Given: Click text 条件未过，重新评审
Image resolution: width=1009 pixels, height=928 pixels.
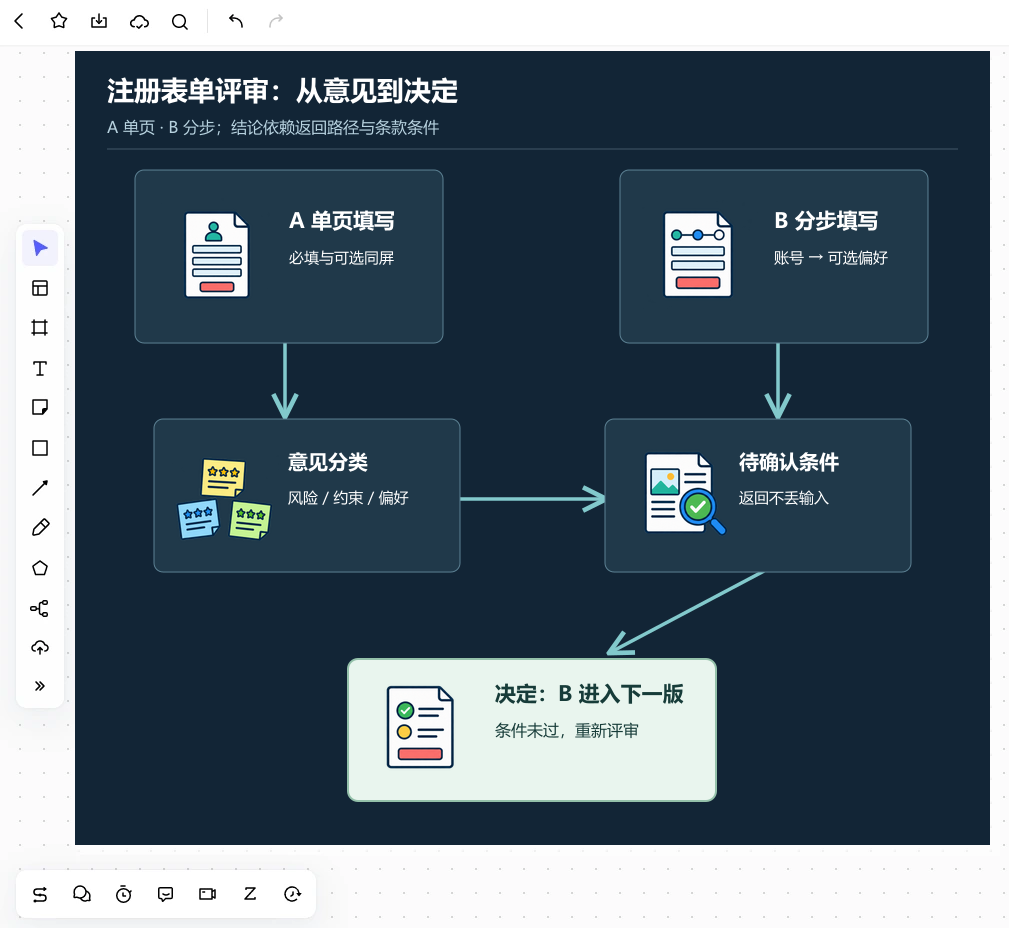Looking at the screenshot, I should click(x=566, y=731).
